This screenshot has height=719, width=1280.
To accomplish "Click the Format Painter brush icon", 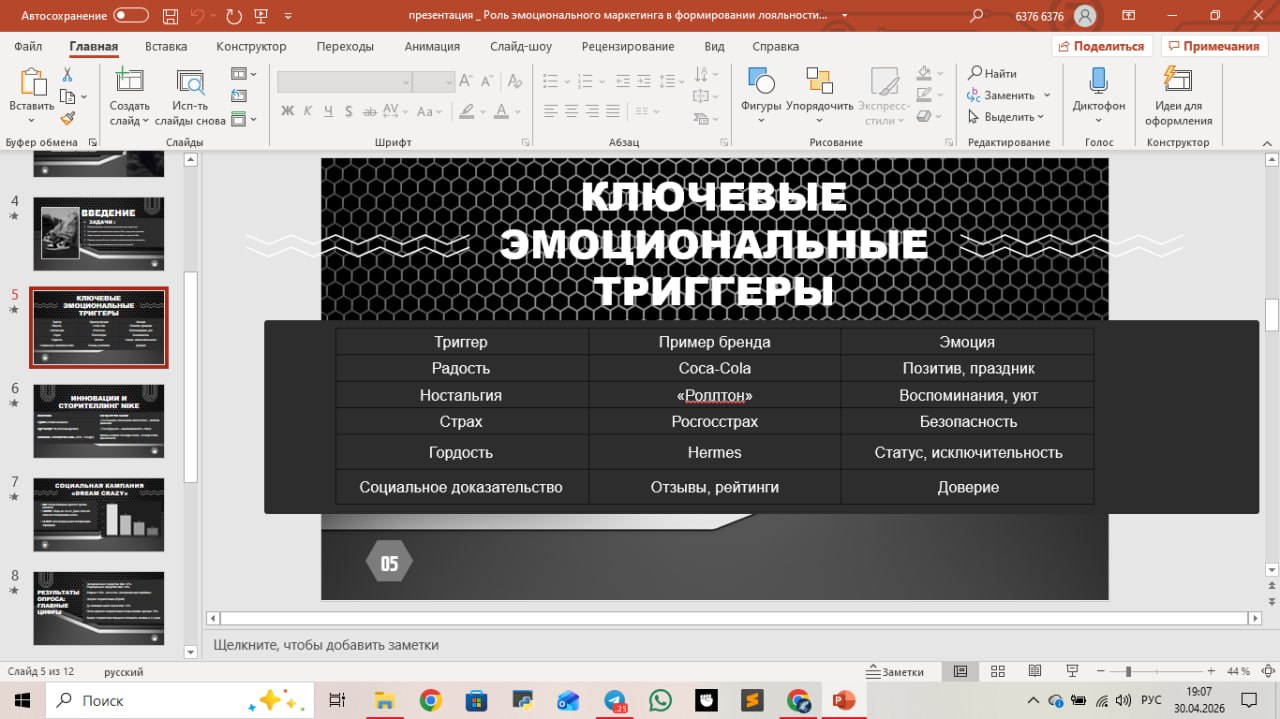I will coord(67,118).
